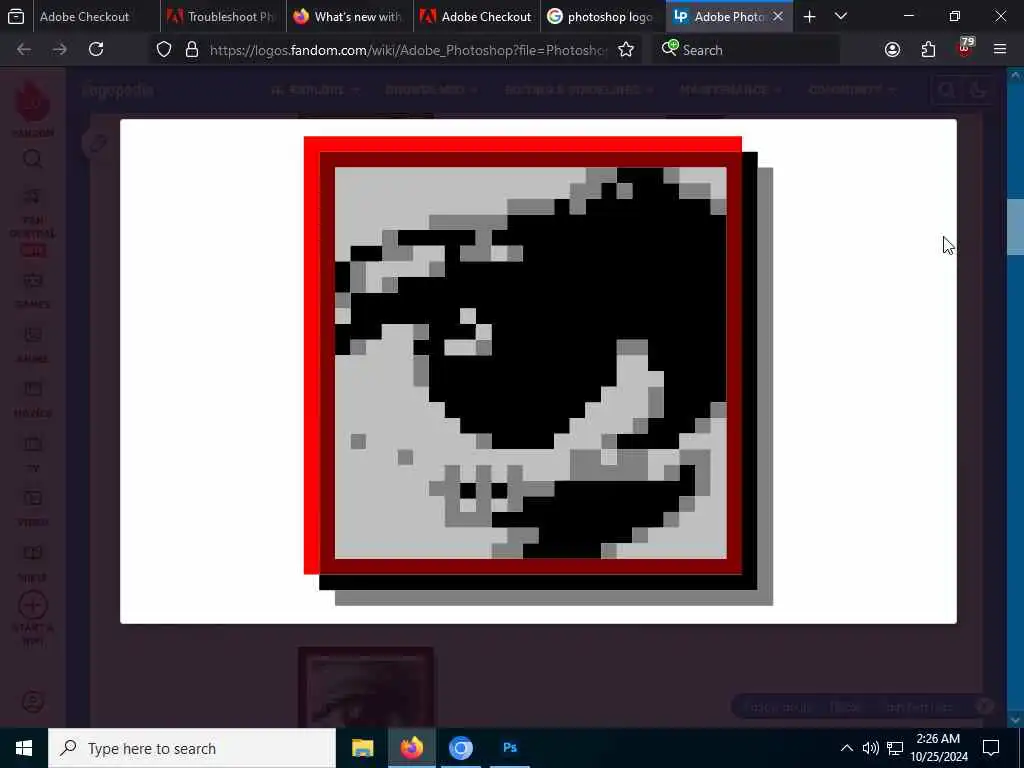Image resolution: width=1024 pixels, height=768 pixels.
Task: Toggle the wiki dark mode moon
Action: pos(978,90)
